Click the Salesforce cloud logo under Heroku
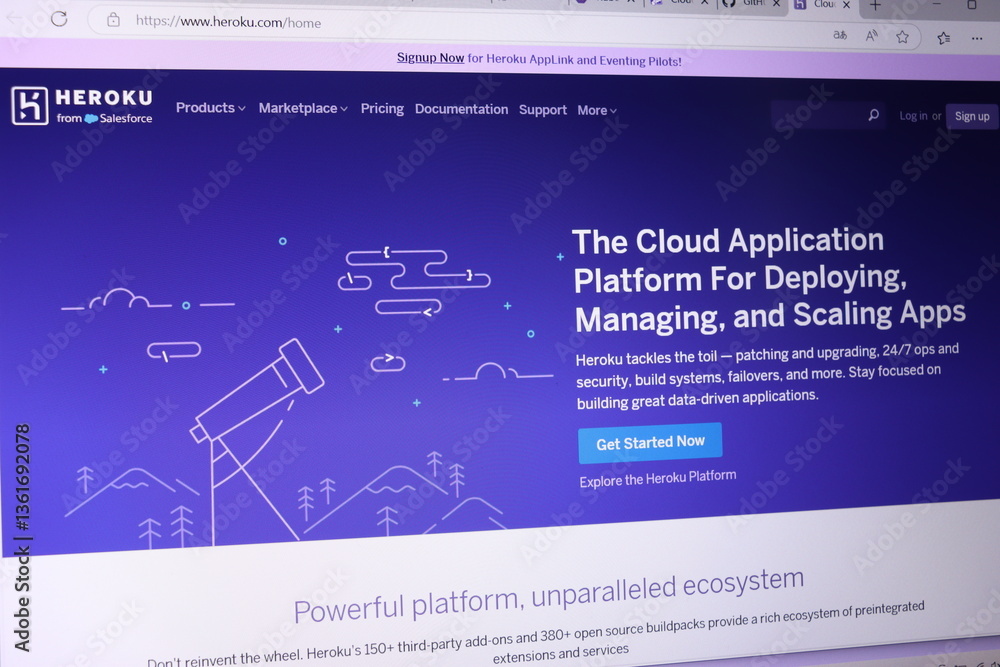The height and width of the screenshot is (667, 1000). pyautogui.click(x=91, y=119)
